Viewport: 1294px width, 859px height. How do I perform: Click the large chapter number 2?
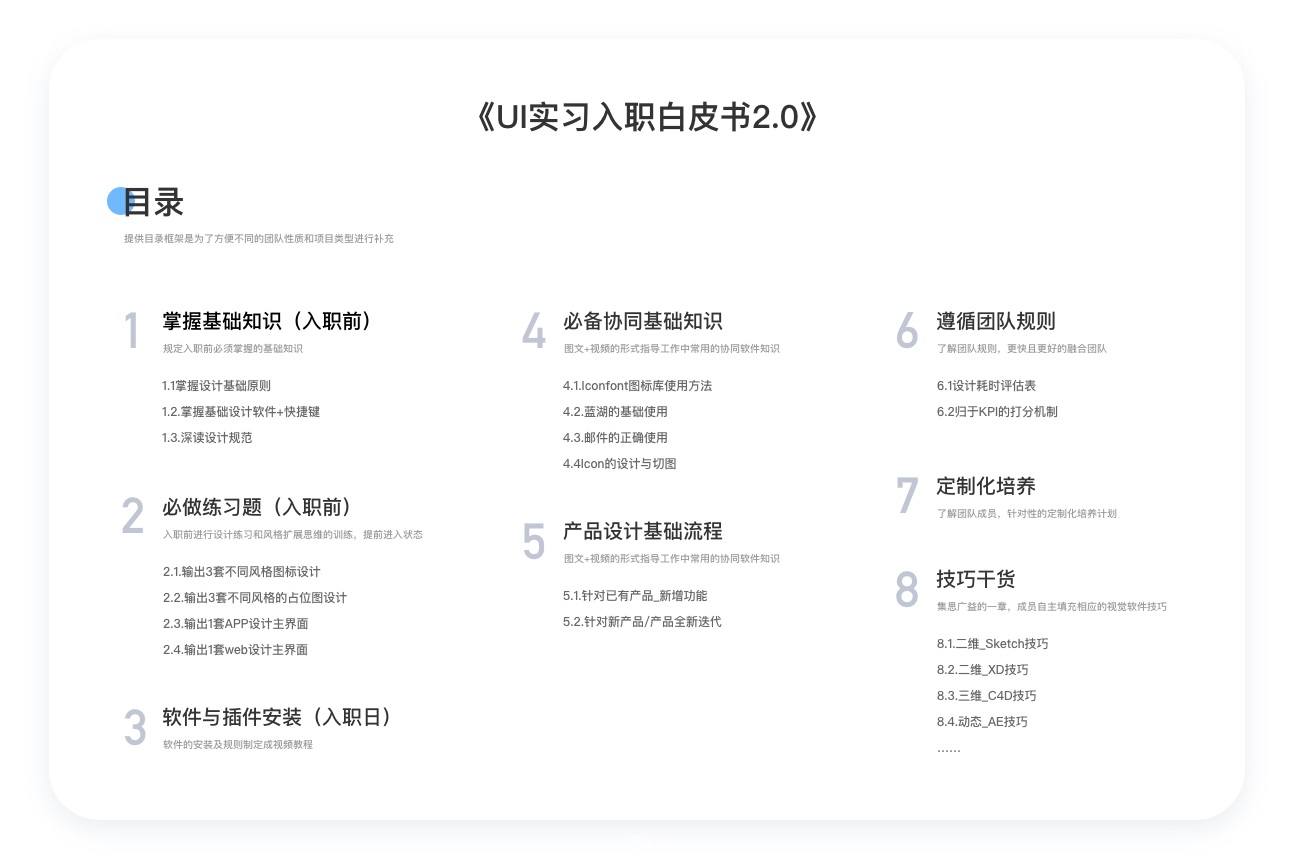pyautogui.click(x=133, y=517)
